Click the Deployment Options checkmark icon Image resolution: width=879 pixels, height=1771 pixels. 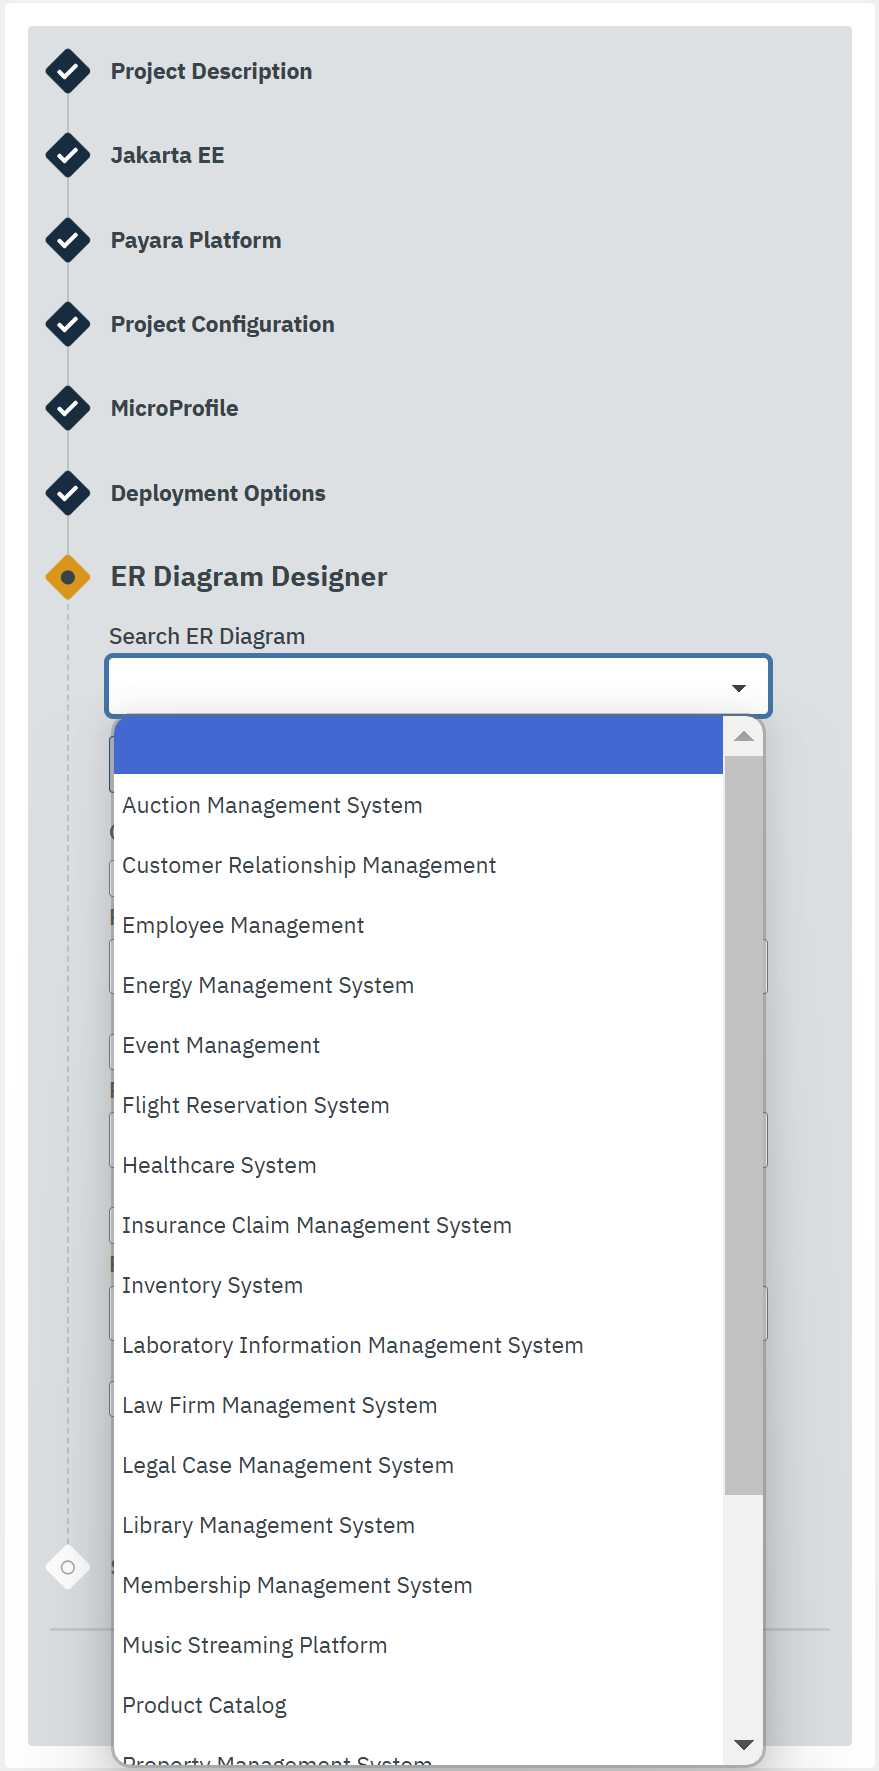68,493
